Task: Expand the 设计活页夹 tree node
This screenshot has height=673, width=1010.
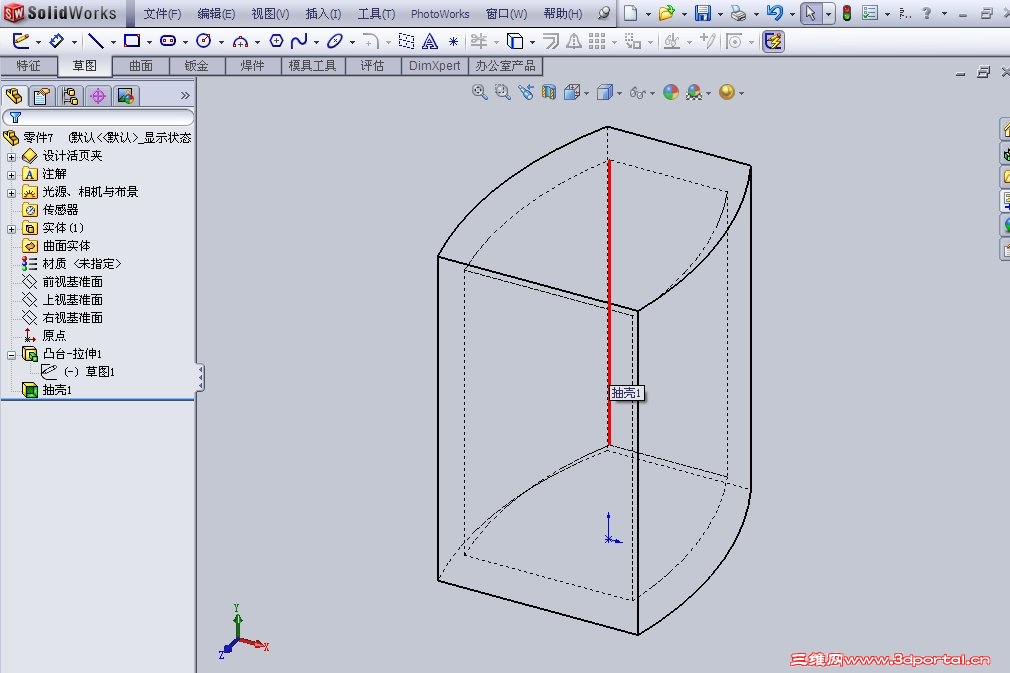Action: click(x=11, y=156)
